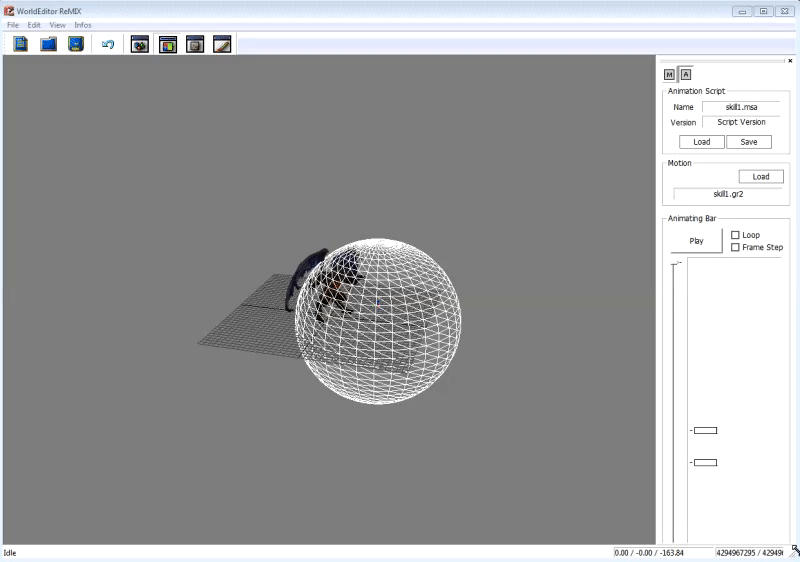Select the upper timeline event marker
The image size is (800, 562).
point(706,430)
